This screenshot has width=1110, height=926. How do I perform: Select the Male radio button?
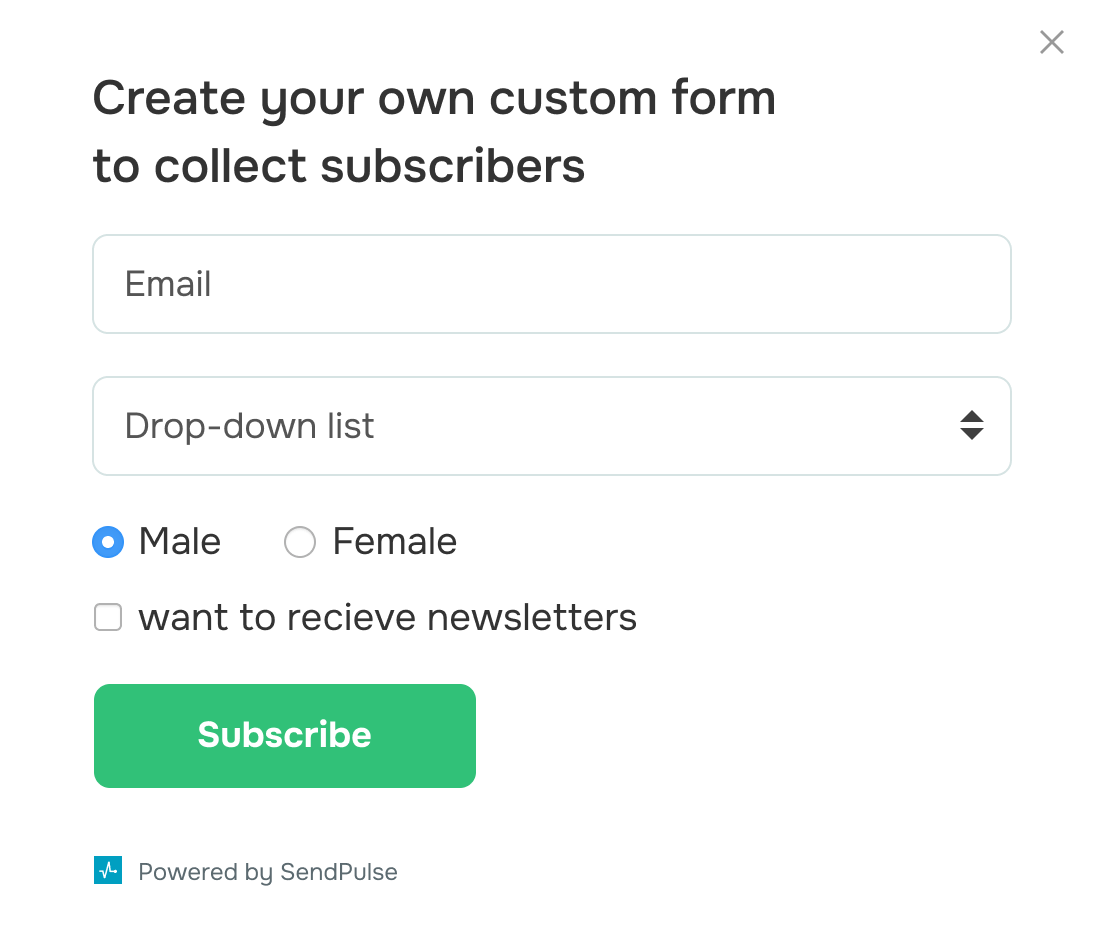(108, 543)
